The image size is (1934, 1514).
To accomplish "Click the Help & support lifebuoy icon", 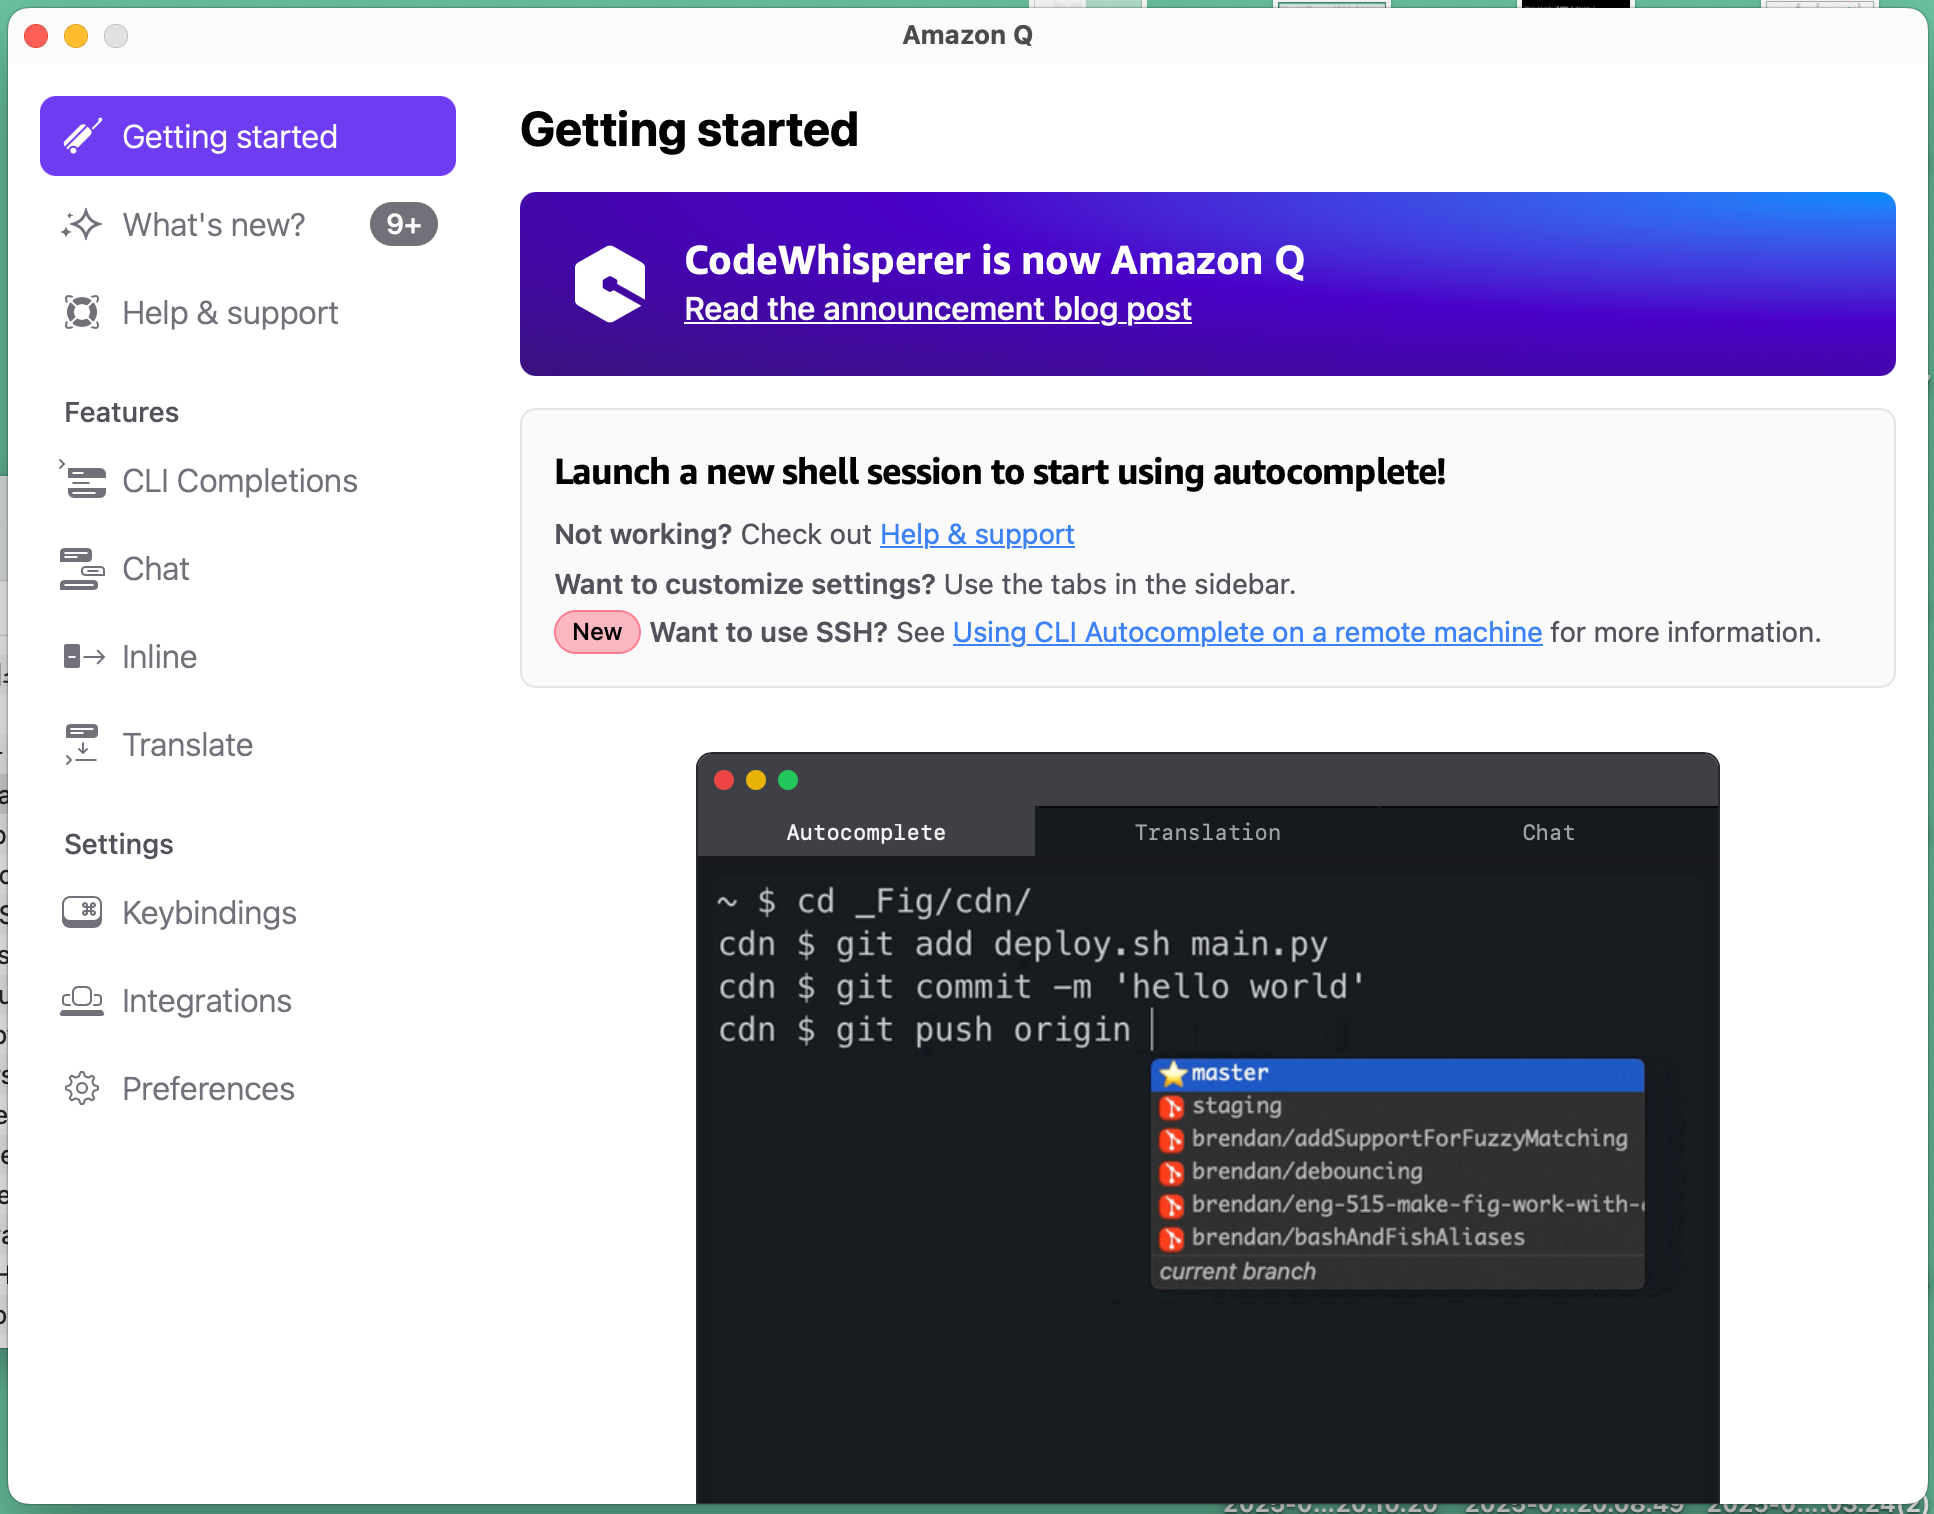I will click(82, 312).
